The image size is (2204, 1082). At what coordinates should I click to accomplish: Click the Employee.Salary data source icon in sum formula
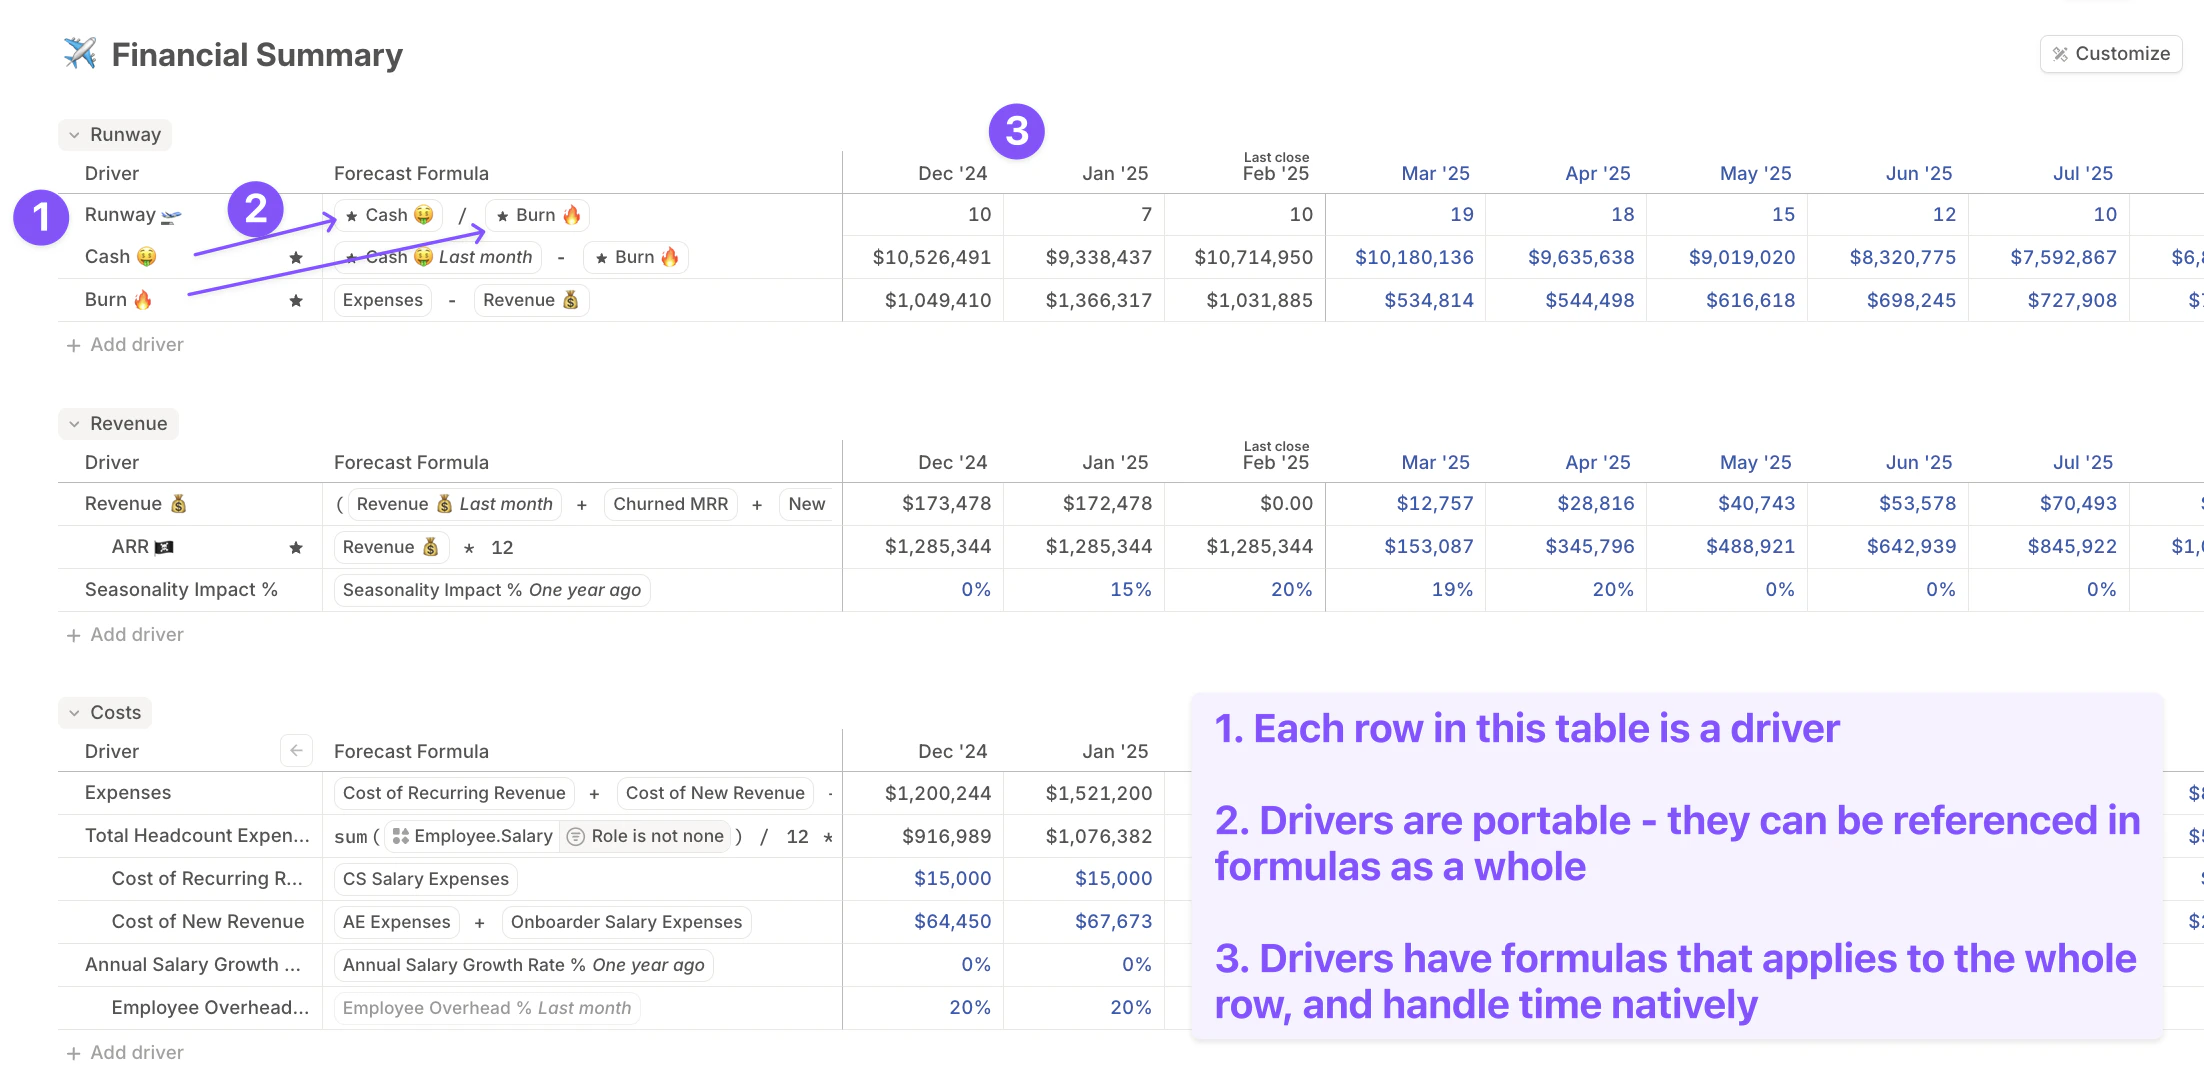(402, 836)
